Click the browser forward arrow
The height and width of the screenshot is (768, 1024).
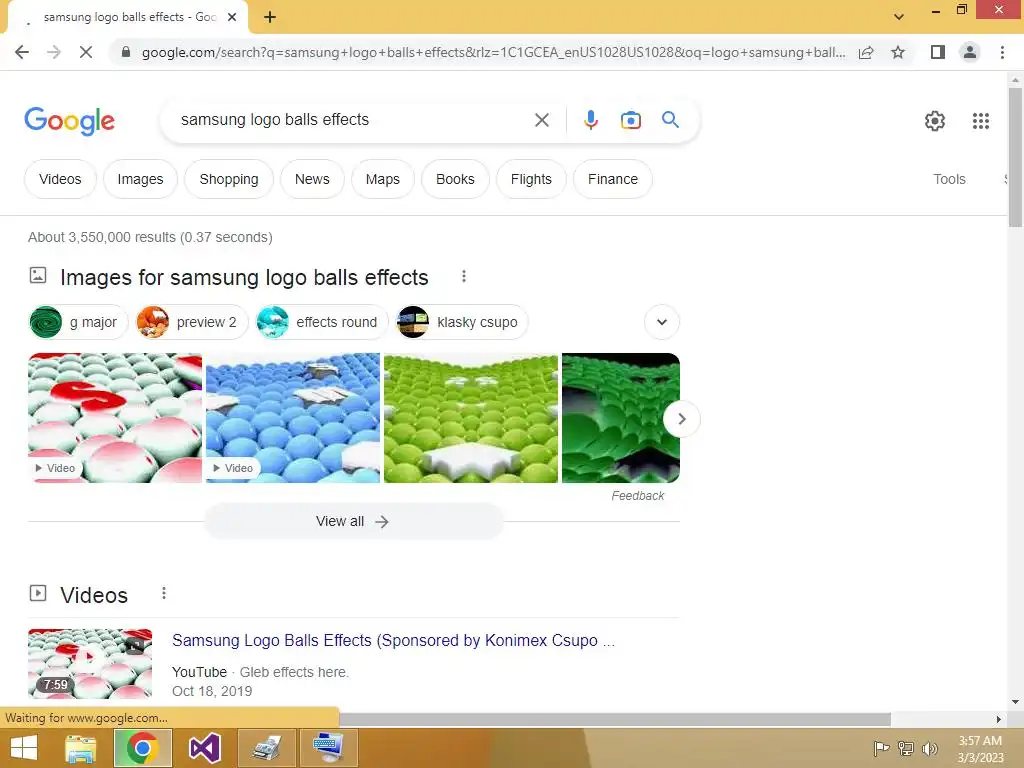[54, 52]
